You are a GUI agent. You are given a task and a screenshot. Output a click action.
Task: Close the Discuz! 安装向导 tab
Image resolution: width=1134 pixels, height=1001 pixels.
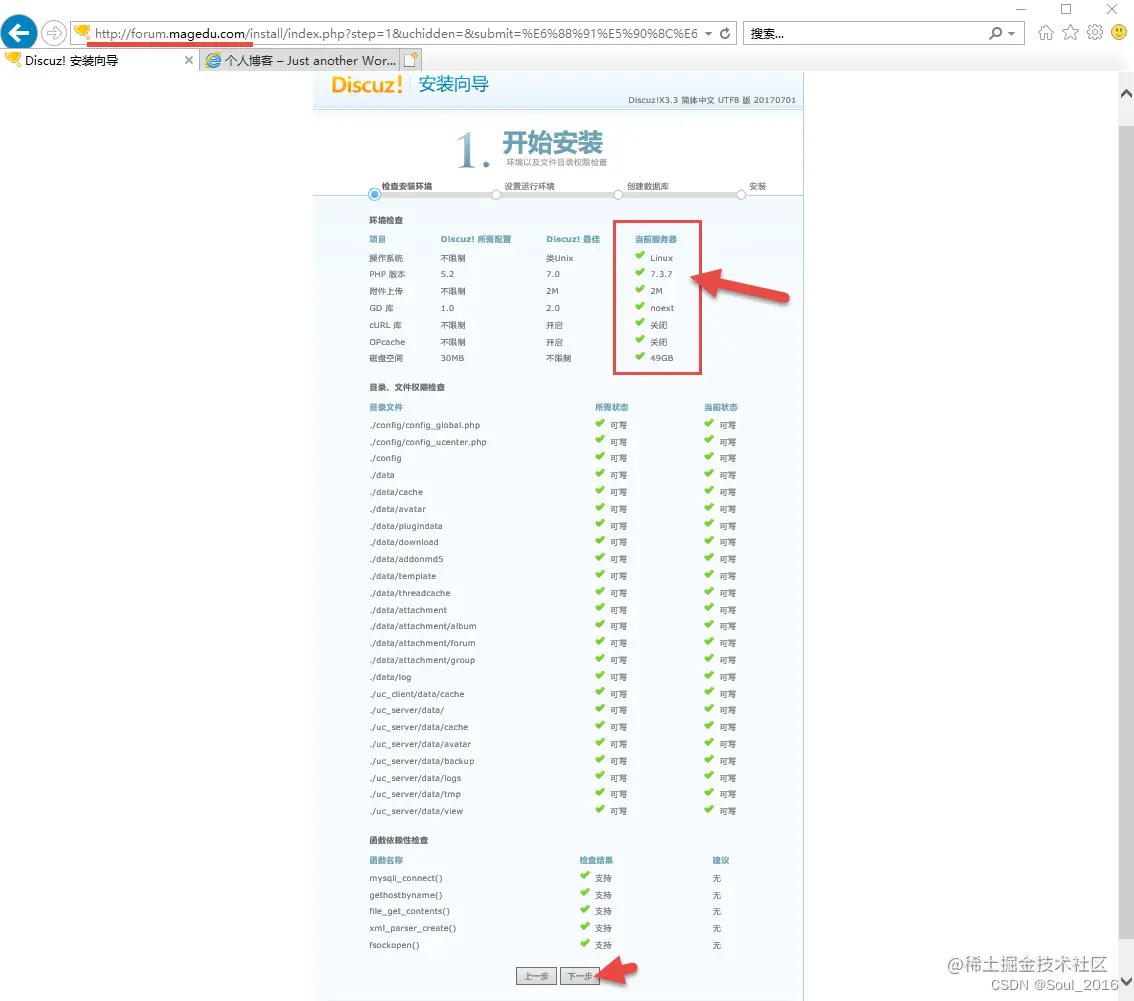(189, 61)
